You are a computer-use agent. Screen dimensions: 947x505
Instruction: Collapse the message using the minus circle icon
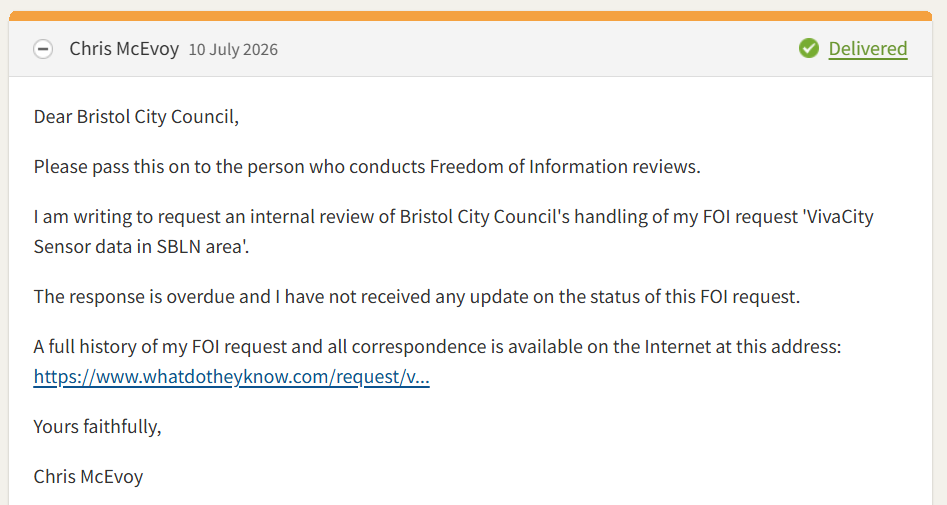coord(43,49)
